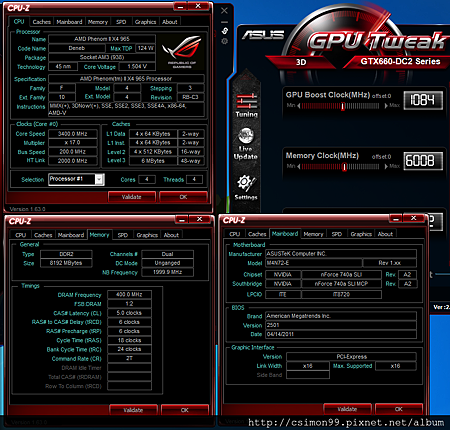Click the Max arrow of GPU Boost Clock
This screenshot has height=430, width=450.
[386, 106]
